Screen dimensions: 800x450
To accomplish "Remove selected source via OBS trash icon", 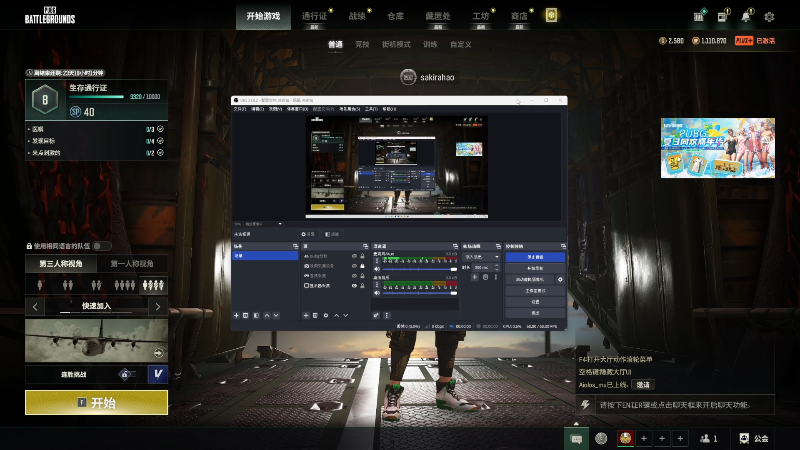I will point(315,316).
